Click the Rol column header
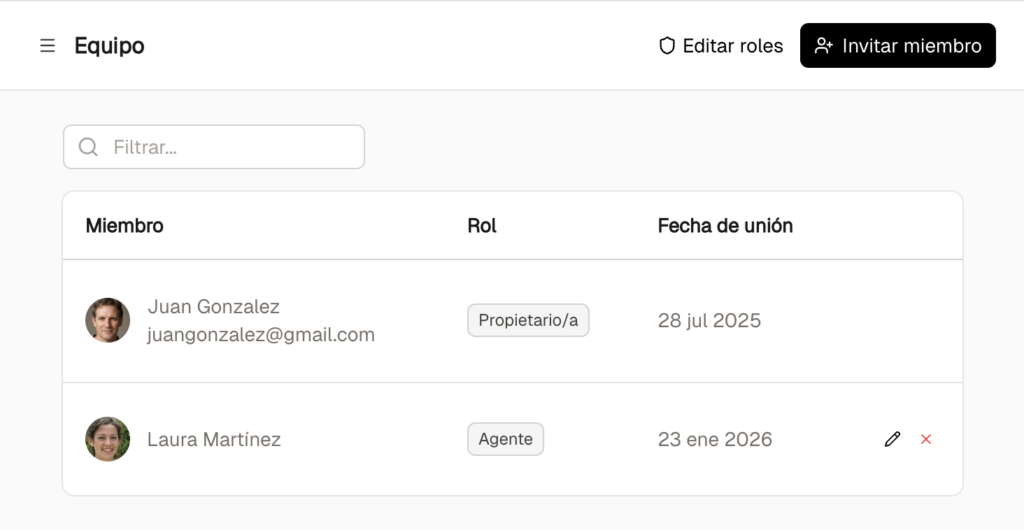 point(482,226)
